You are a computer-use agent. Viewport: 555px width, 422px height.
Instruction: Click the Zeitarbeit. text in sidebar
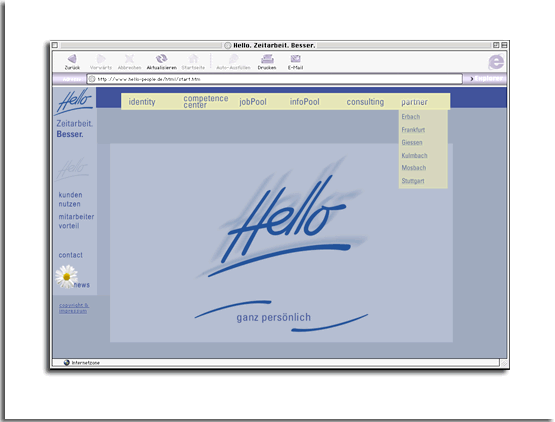(75, 124)
